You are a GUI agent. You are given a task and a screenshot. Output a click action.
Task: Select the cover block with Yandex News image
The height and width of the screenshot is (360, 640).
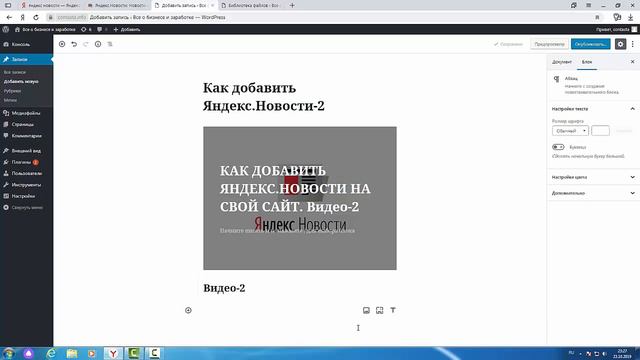tap(300, 198)
